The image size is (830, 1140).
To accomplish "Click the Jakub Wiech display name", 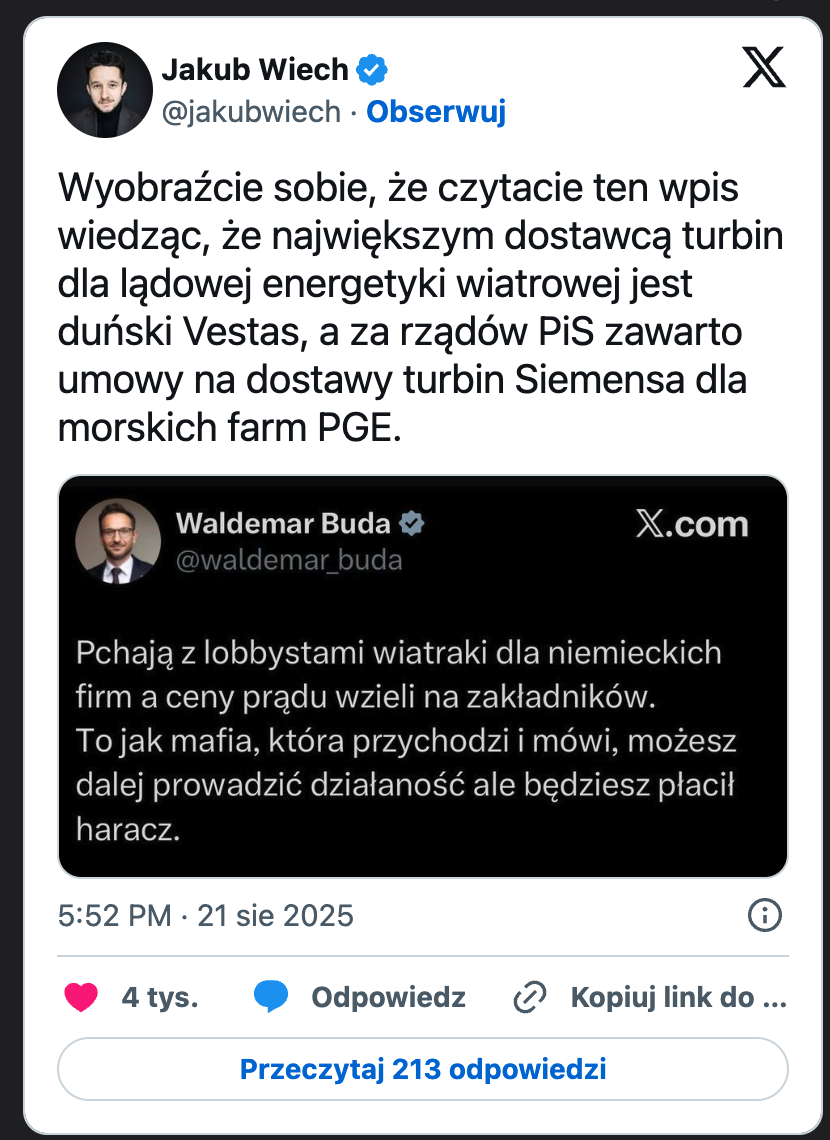I will [x=255, y=70].
